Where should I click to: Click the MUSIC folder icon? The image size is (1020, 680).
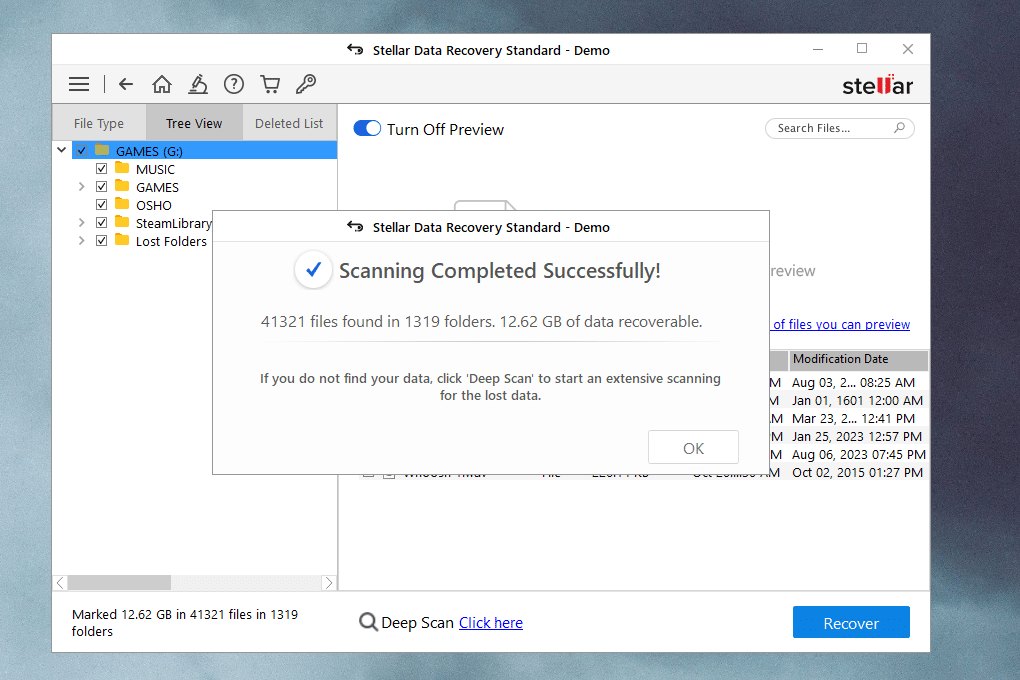(122, 168)
